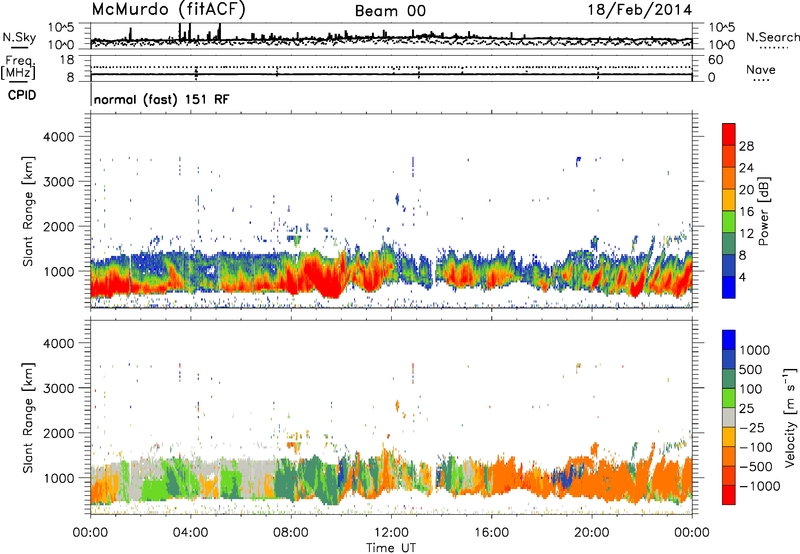This screenshot has width=800, height=554.
Task: Click the 'normal (fast) 151 RF' text
Action: tap(162, 99)
